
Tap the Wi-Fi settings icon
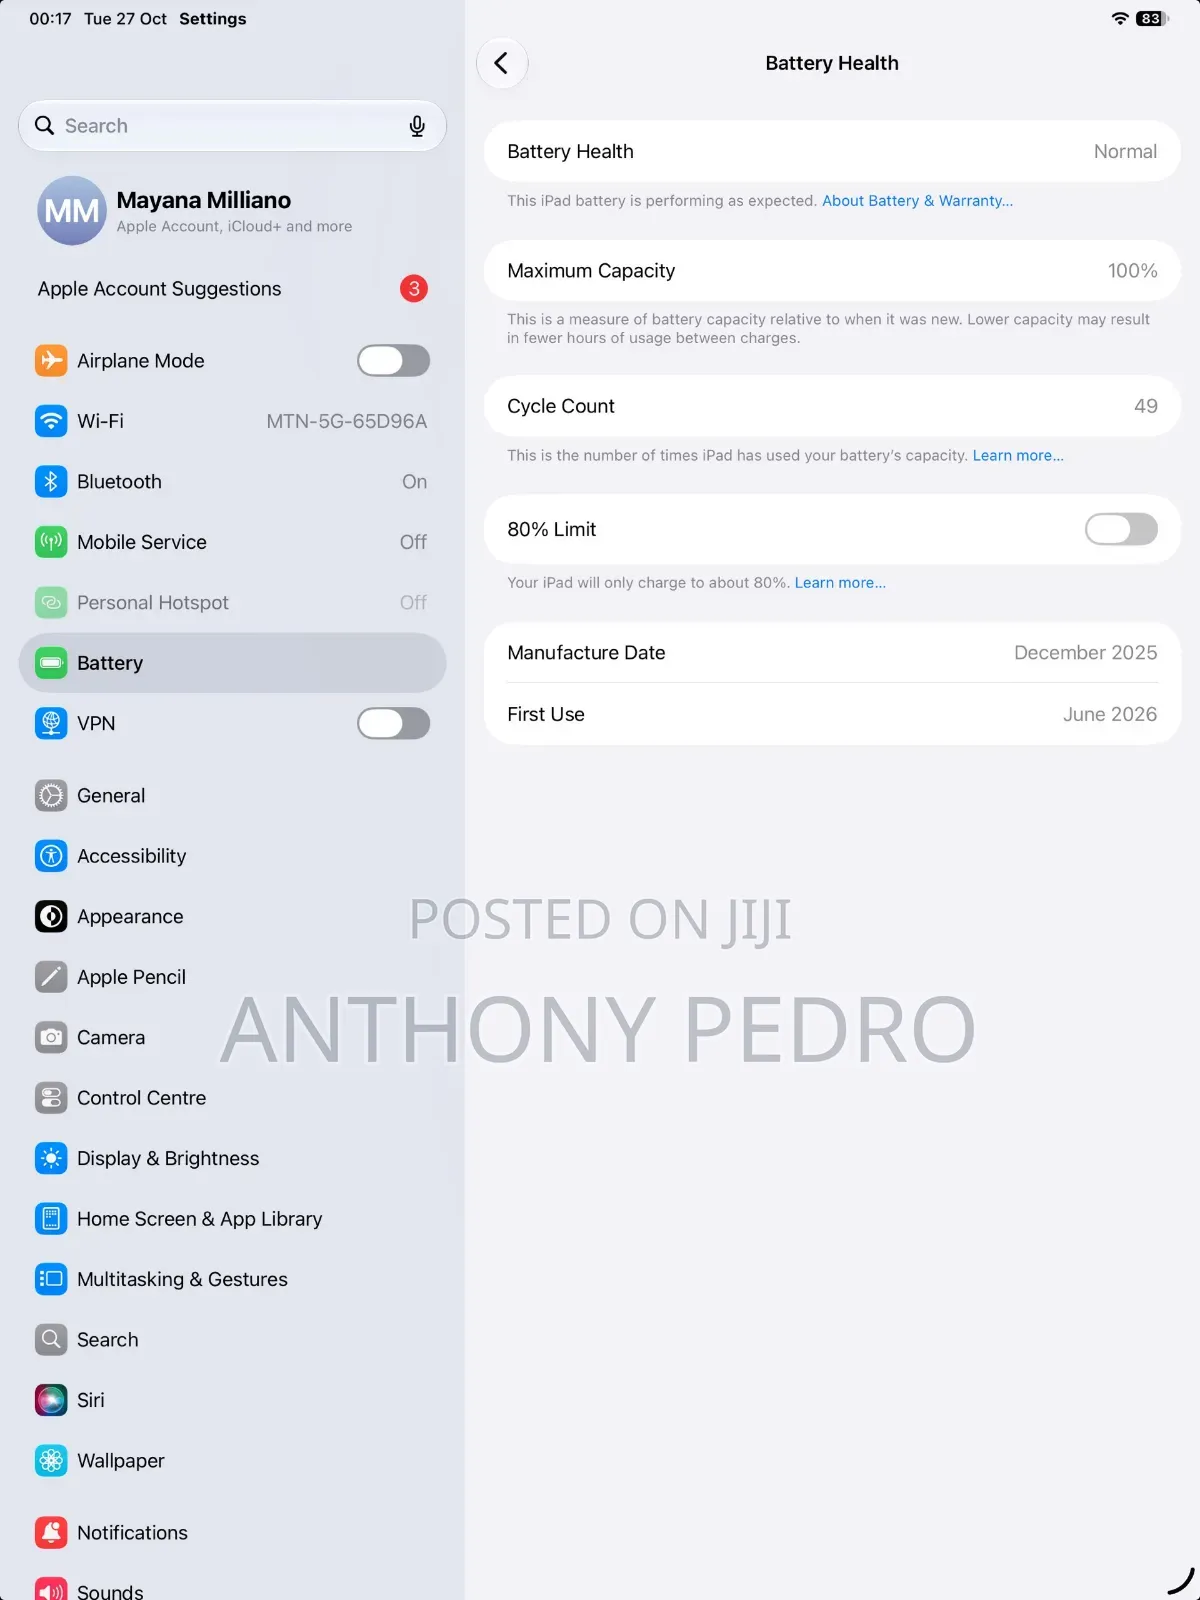point(51,421)
